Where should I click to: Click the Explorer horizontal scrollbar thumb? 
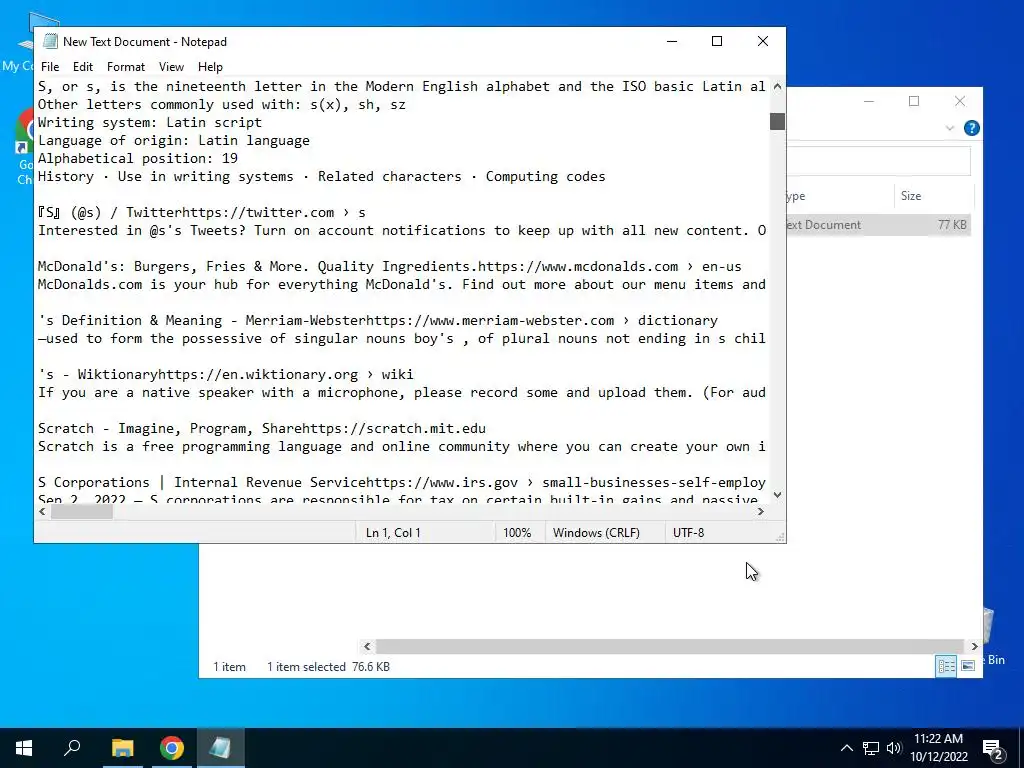pyautogui.click(x=670, y=647)
